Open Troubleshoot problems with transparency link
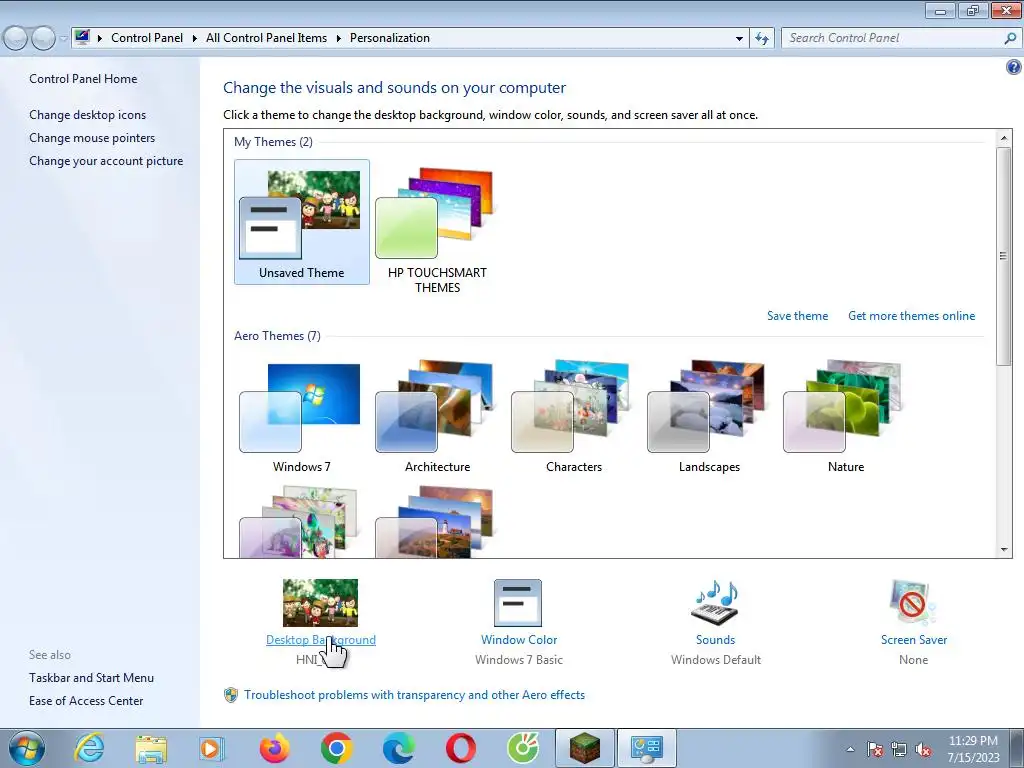This screenshot has width=1024, height=768. (x=415, y=695)
